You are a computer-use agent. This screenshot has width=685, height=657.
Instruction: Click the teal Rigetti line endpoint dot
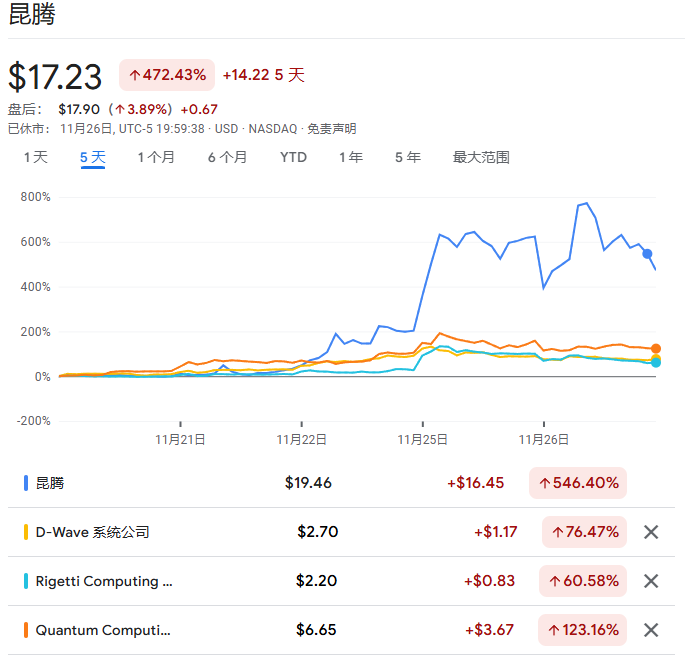655,363
